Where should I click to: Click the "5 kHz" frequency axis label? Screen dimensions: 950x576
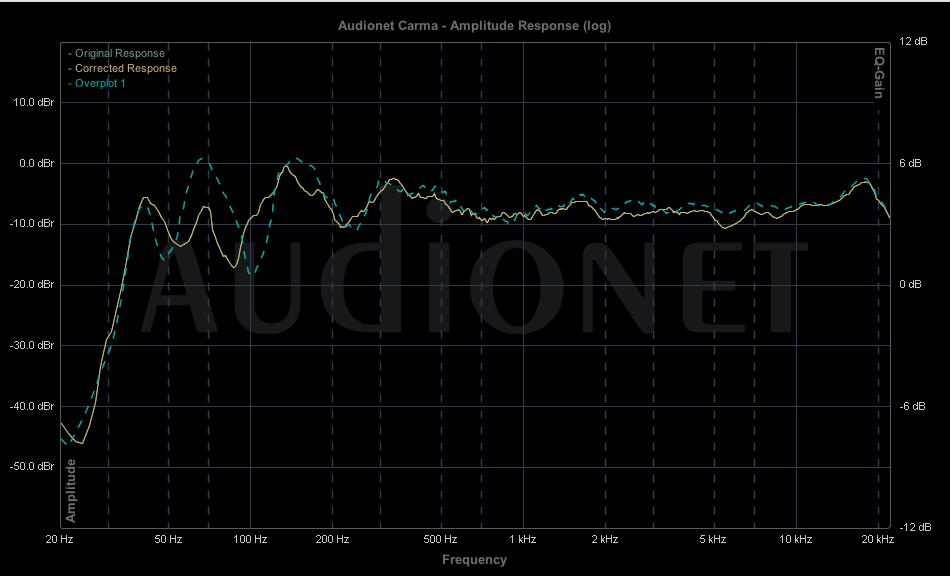(x=713, y=540)
